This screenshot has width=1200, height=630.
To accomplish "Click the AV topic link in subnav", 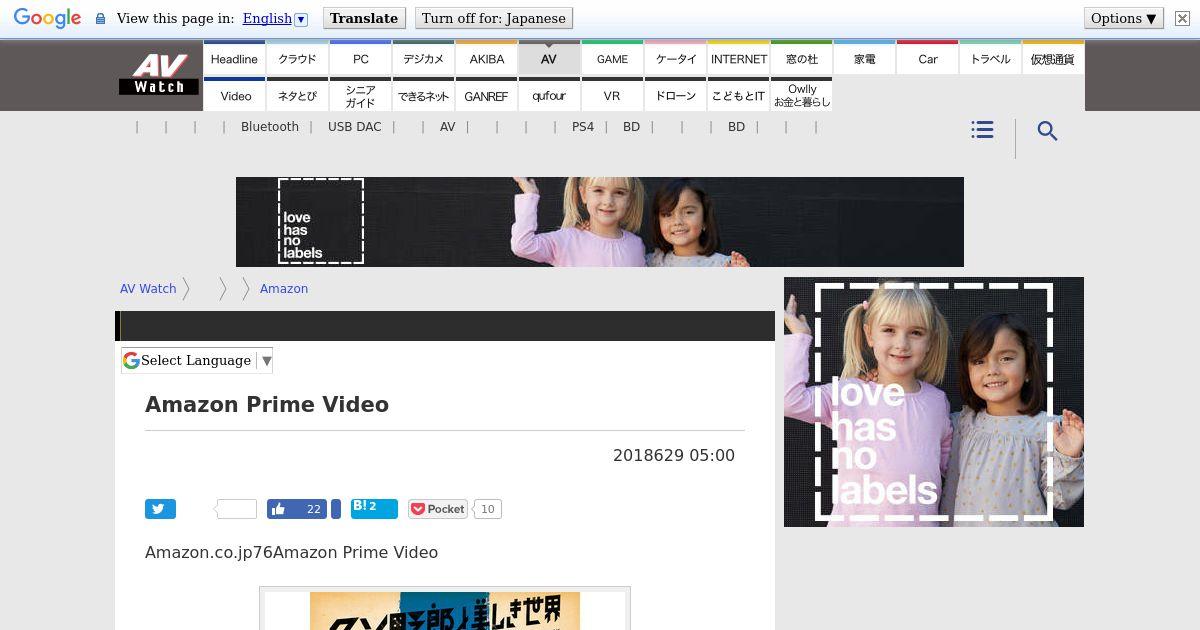I will (447, 127).
